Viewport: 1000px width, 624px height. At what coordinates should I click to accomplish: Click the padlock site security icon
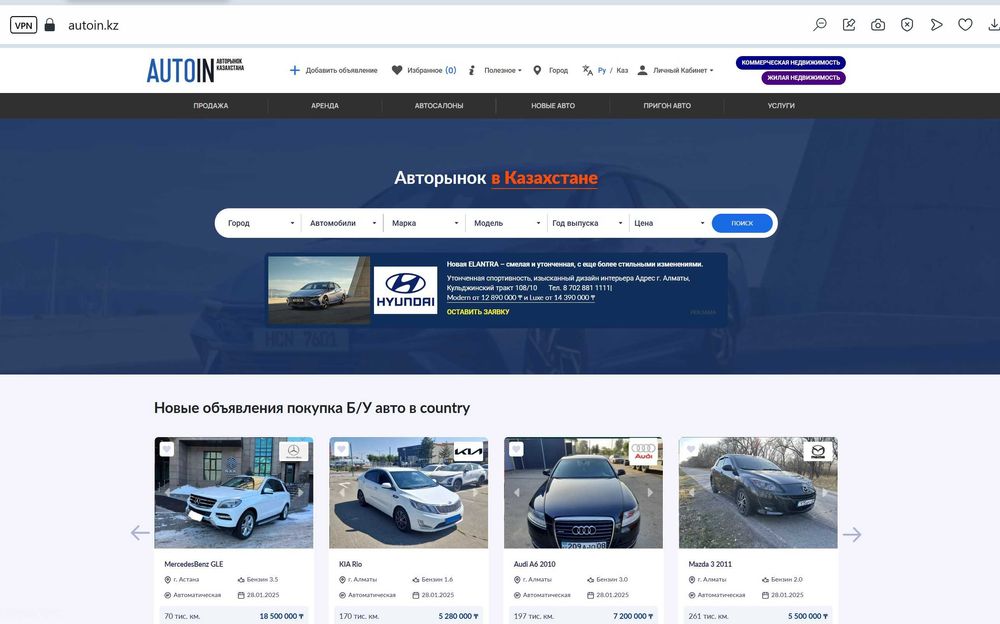[50, 25]
